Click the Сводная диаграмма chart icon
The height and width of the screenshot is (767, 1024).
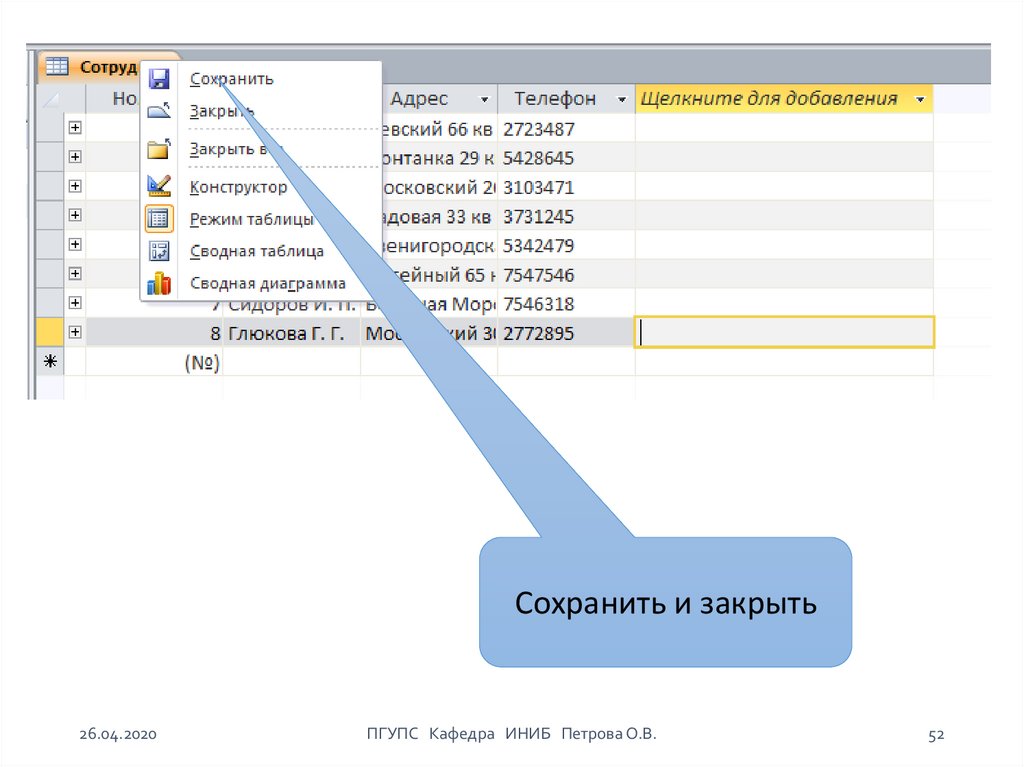[159, 284]
